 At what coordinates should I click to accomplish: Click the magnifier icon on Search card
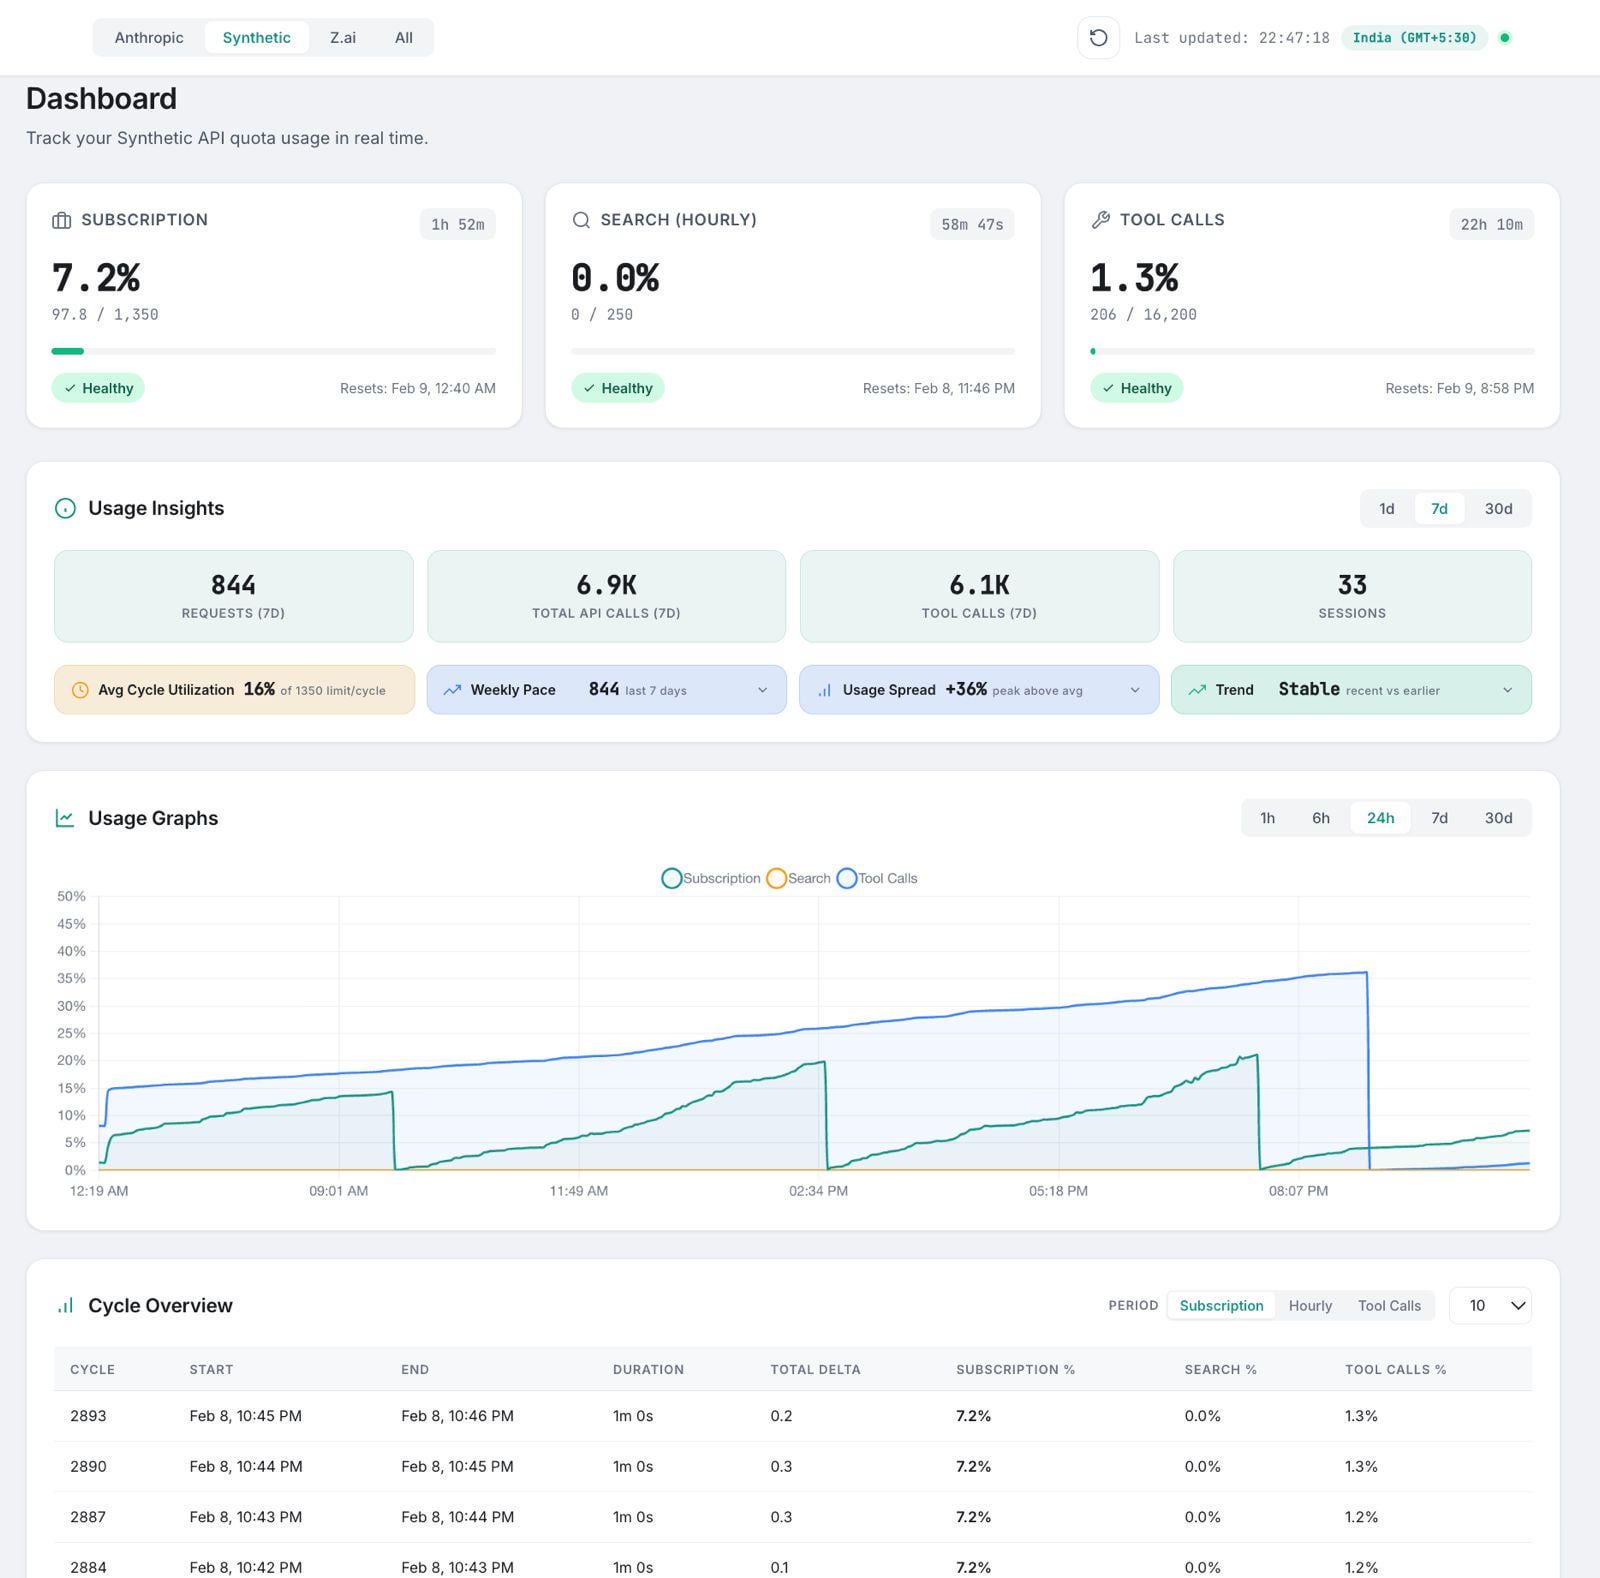point(580,220)
